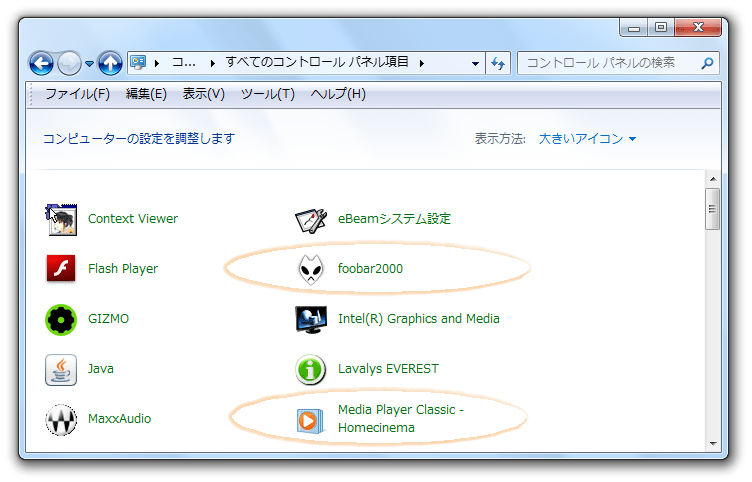Click the scrollbar down arrow
Image resolution: width=752 pixels, height=482 pixels.
713,444
